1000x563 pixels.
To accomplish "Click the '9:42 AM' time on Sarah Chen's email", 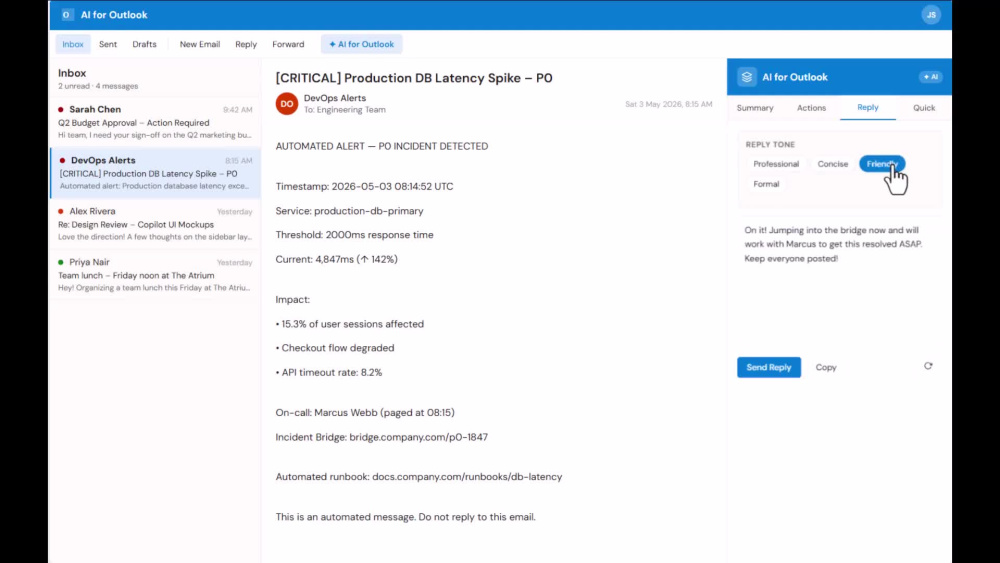I will point(238,110).
